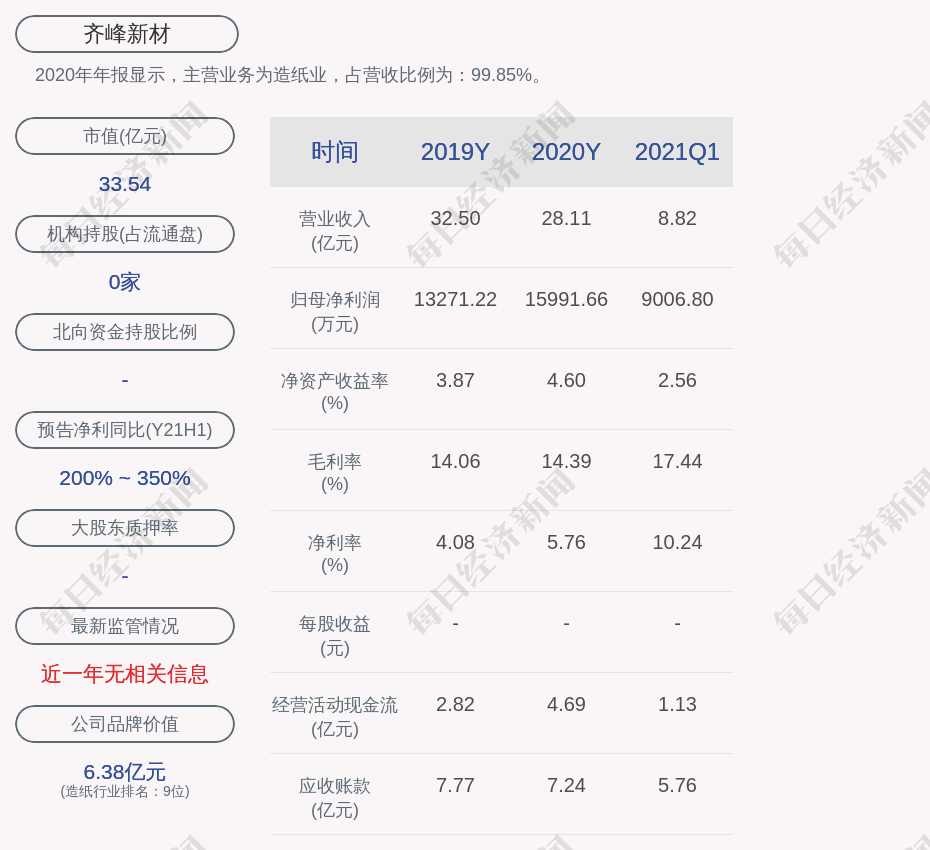Select the 预告净利同比(Y21H1) pill
Image resolution: width=930 pixels, height=850 pixels.
click(x=125, y=430)
